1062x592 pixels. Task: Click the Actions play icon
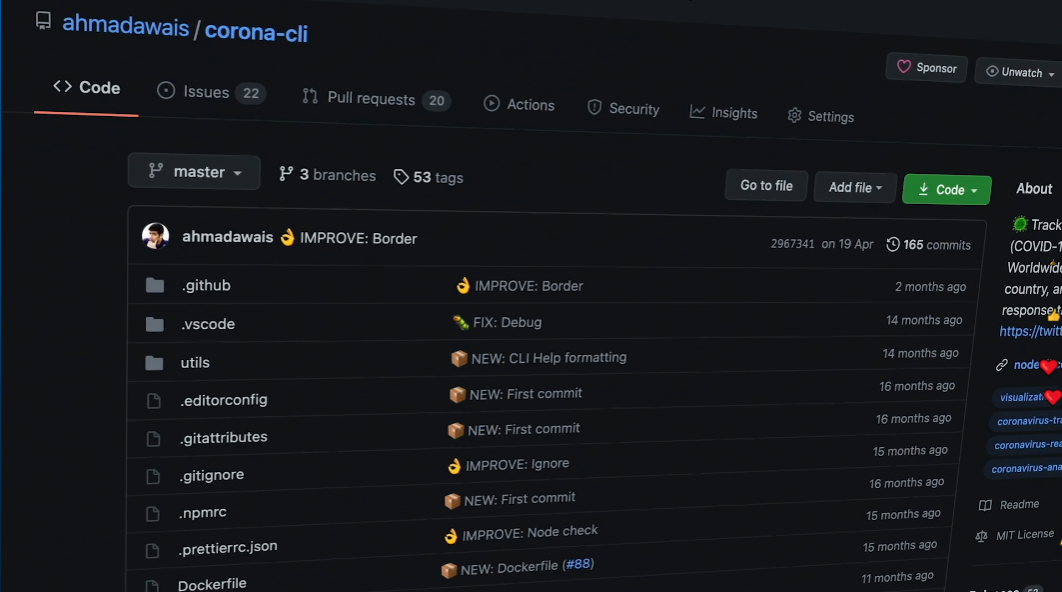[x=492, y=103]
